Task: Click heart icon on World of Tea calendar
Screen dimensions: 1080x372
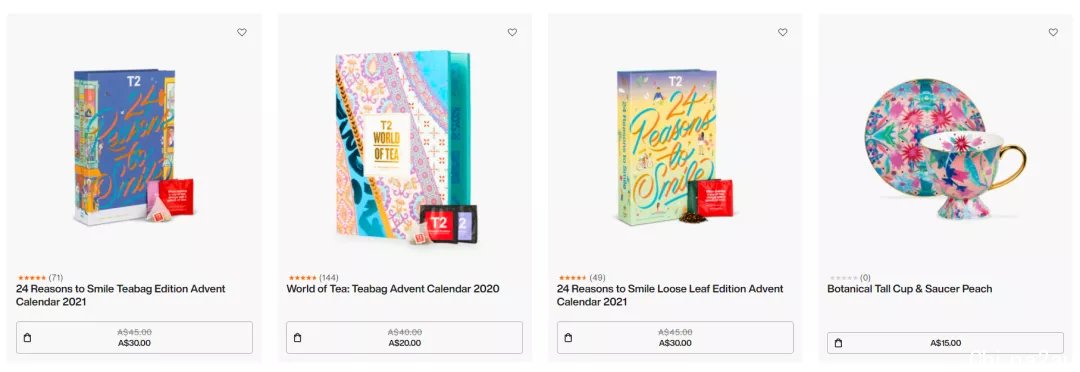Action: (512, 32)
